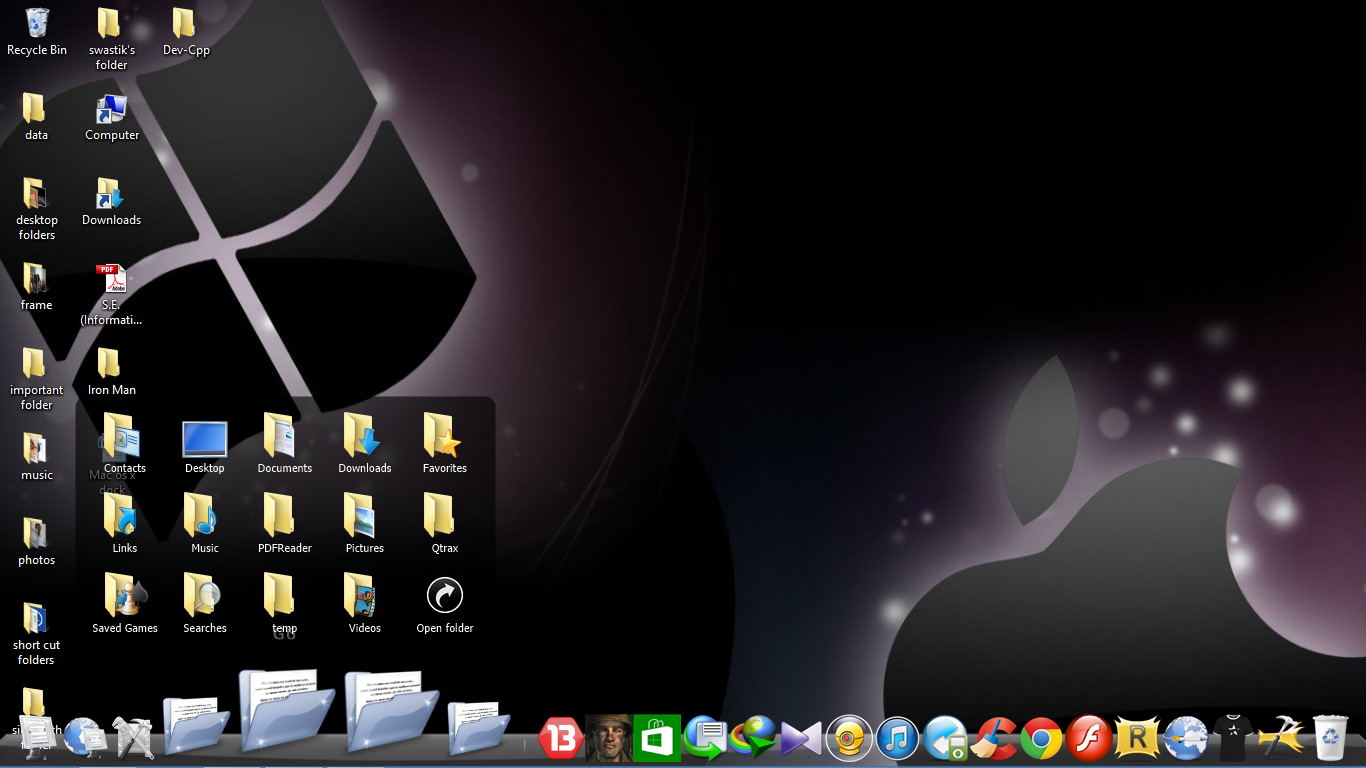
Task: Open the Iron Man folder
Action: [x=110, y=365]
